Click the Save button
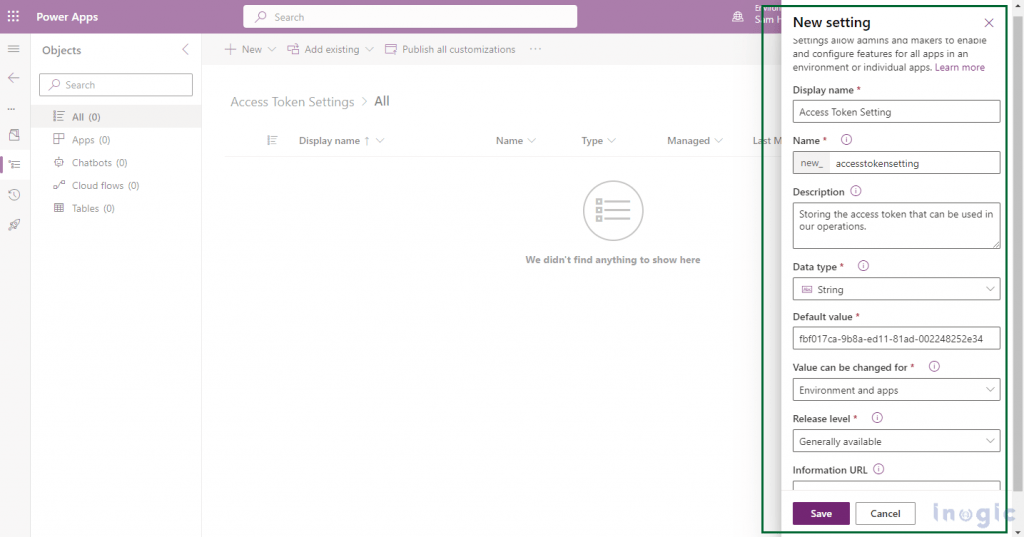Screen dimensions: 1024x537 click(x=821, y=513)
